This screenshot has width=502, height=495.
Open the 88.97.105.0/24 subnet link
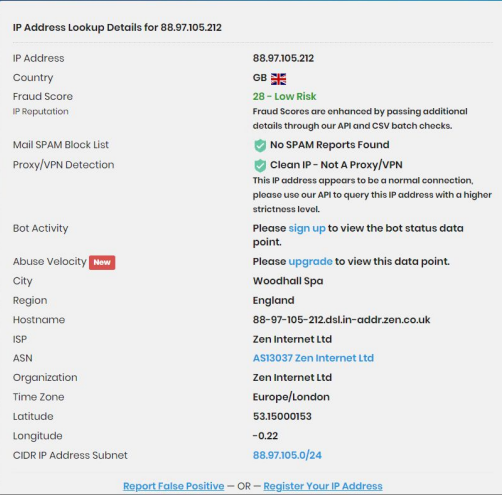(287, 455)
